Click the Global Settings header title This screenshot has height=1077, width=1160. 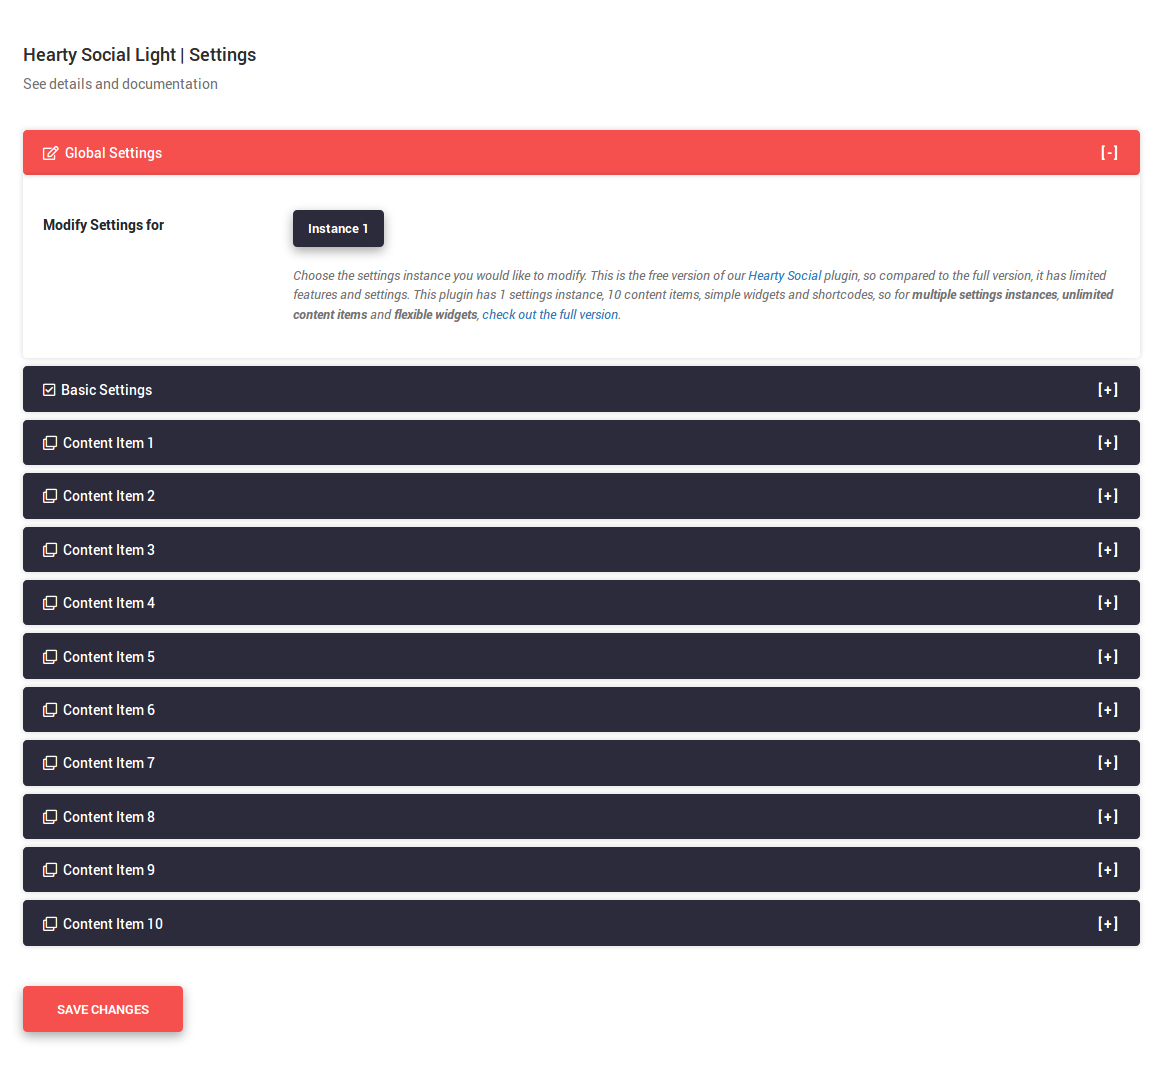pyautogui.click(x=113, y=153)
